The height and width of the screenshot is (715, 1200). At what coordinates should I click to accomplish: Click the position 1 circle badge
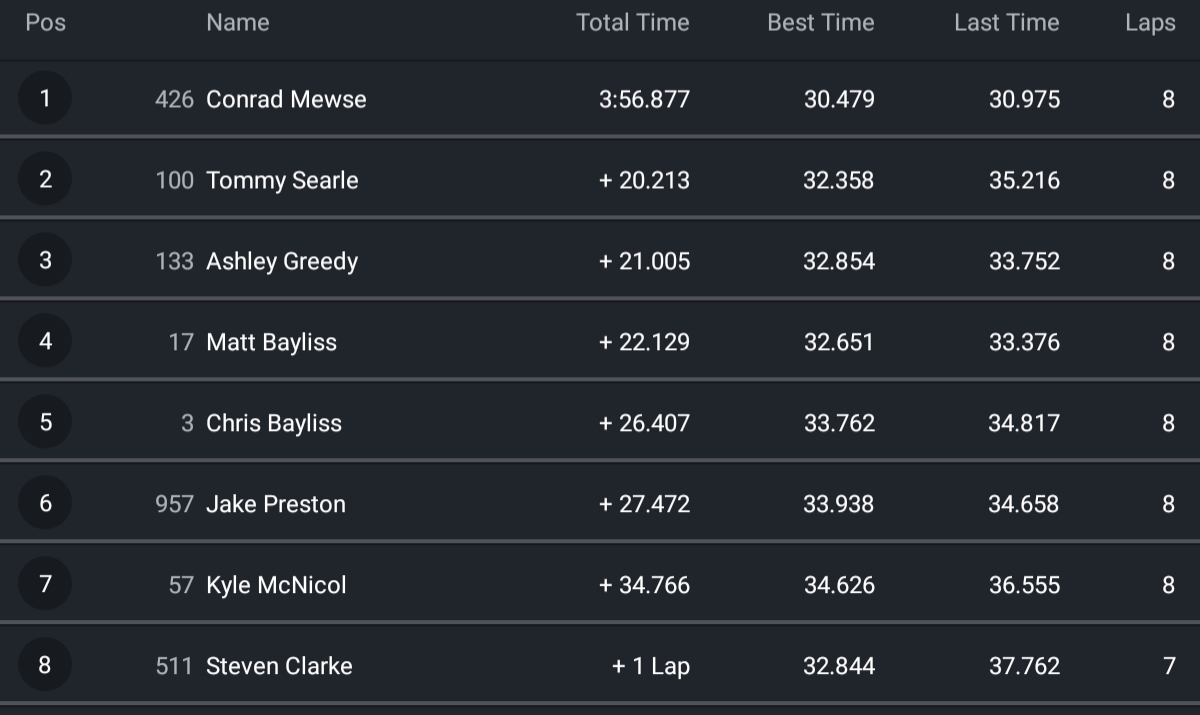coord(45,98)
